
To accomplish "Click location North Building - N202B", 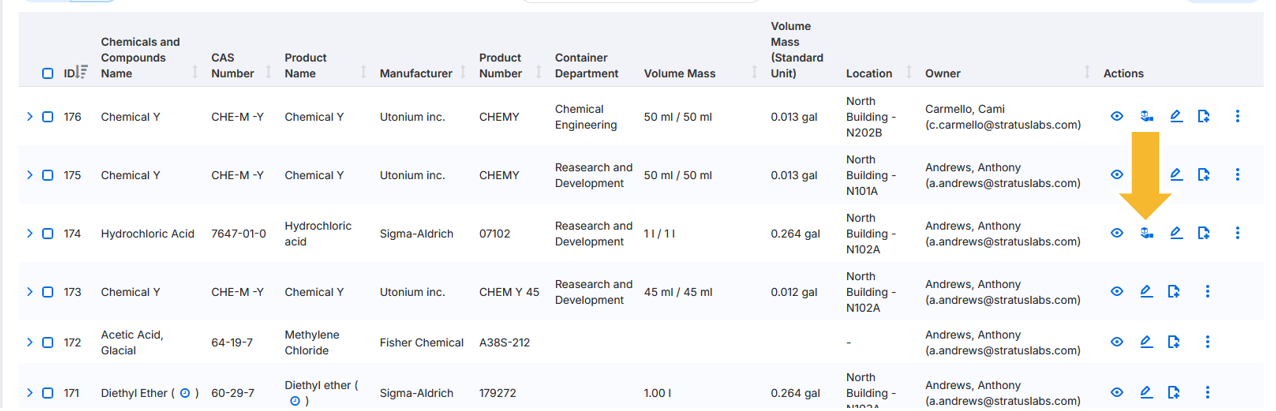I will coord(872,117).
